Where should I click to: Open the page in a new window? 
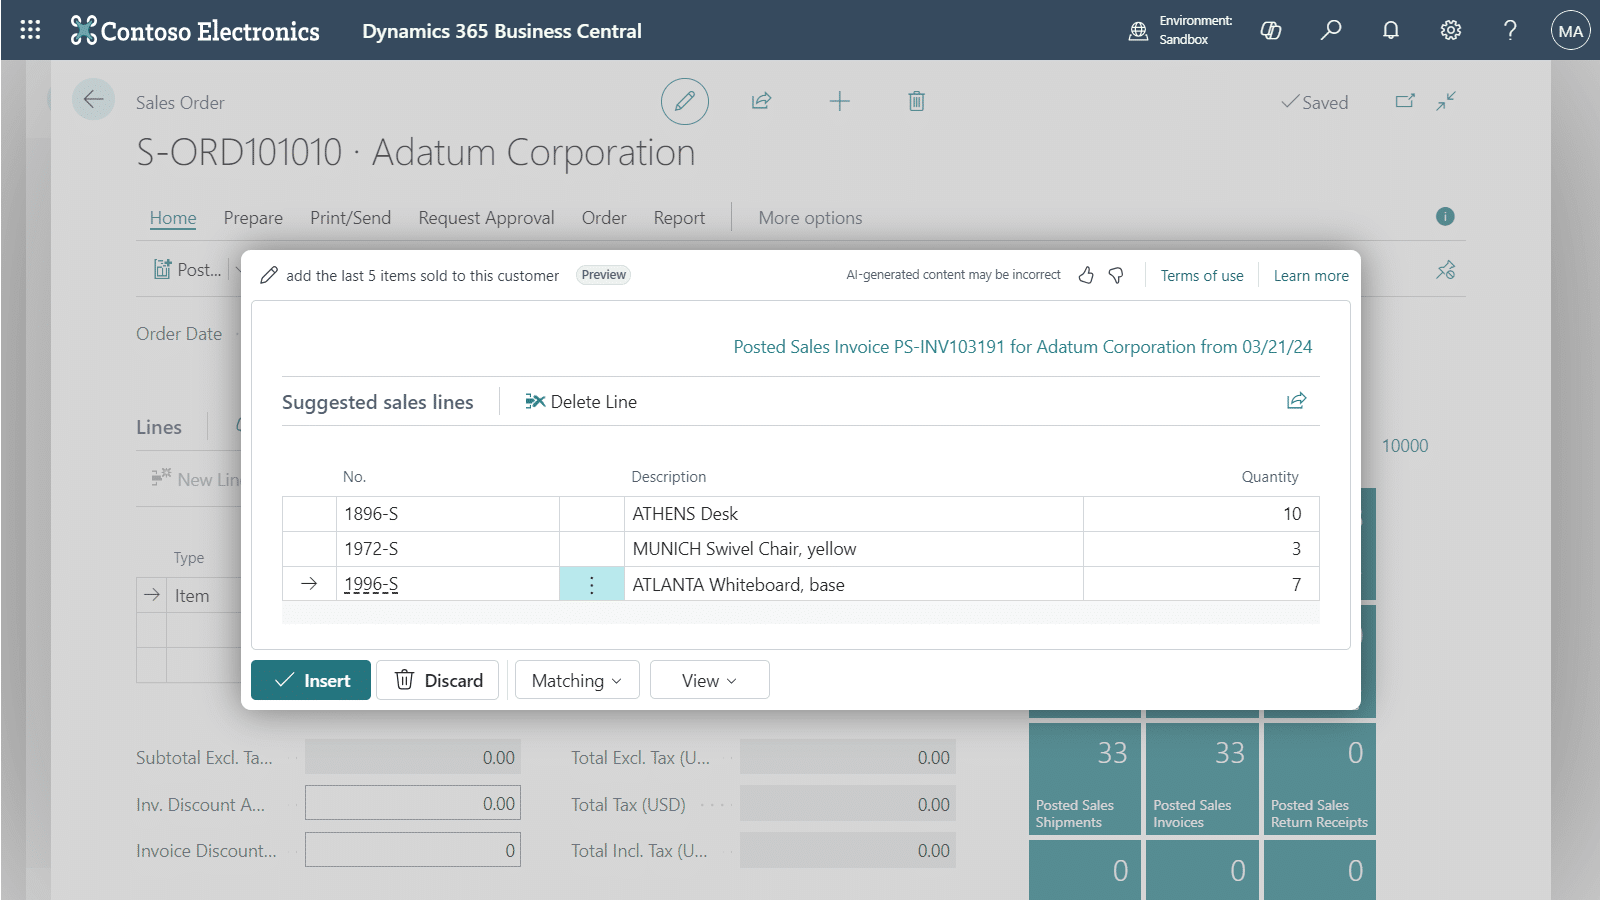tap(1405, 101)
